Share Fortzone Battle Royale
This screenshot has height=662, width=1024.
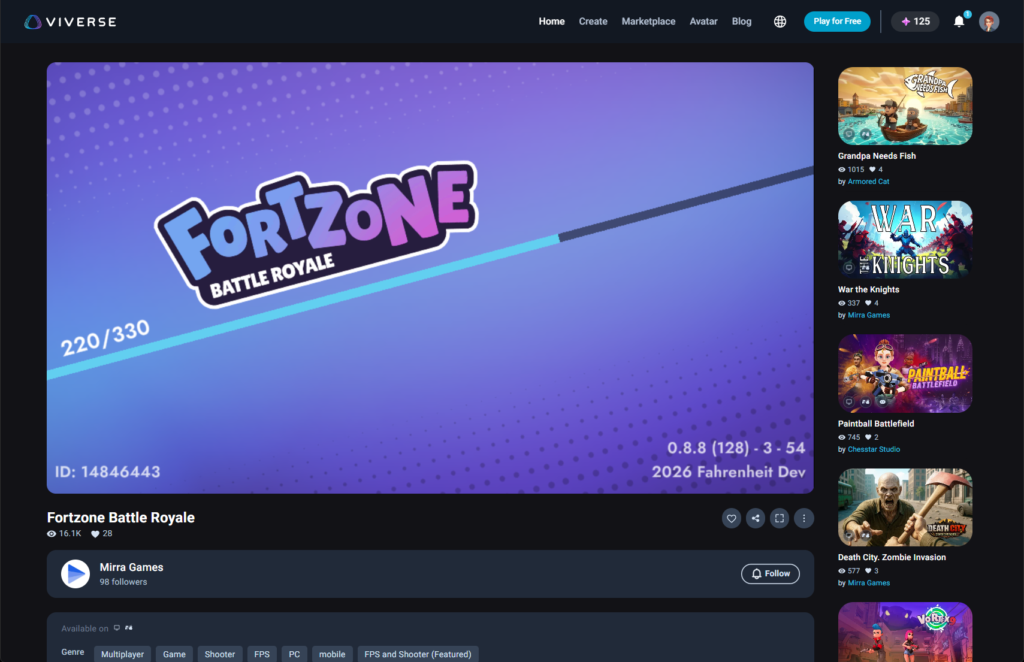[756, 518]
